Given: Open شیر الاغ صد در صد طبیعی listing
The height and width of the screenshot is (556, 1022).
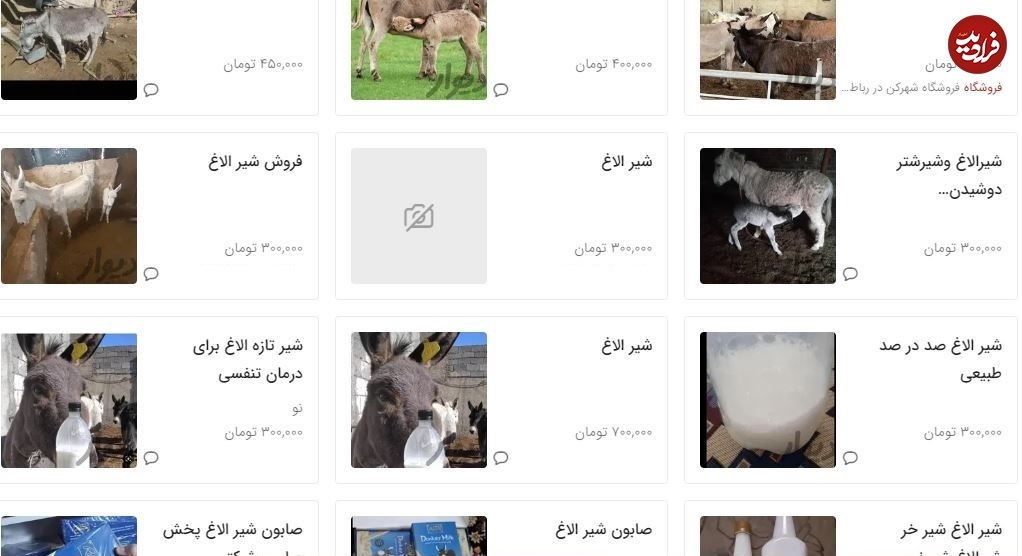Looking at the screenshot, I should tap(941, 360).
